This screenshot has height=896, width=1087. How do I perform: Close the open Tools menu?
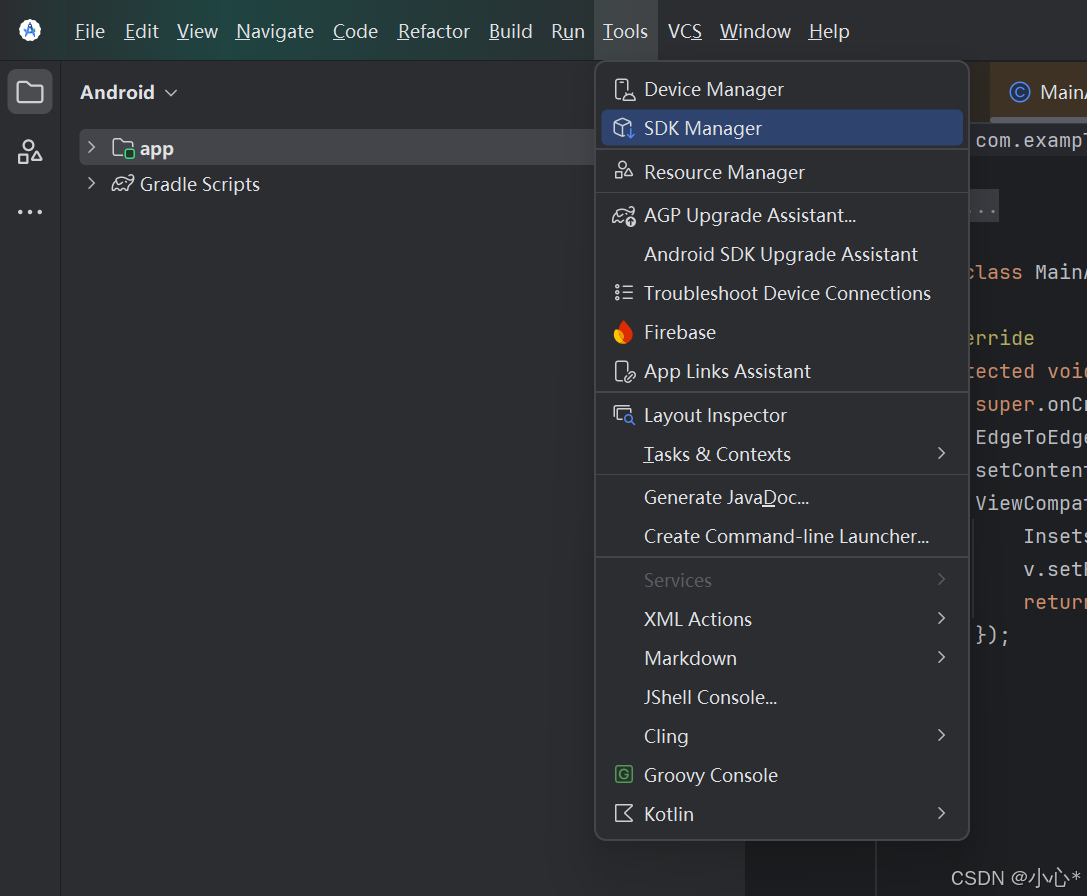pos(625,31)
